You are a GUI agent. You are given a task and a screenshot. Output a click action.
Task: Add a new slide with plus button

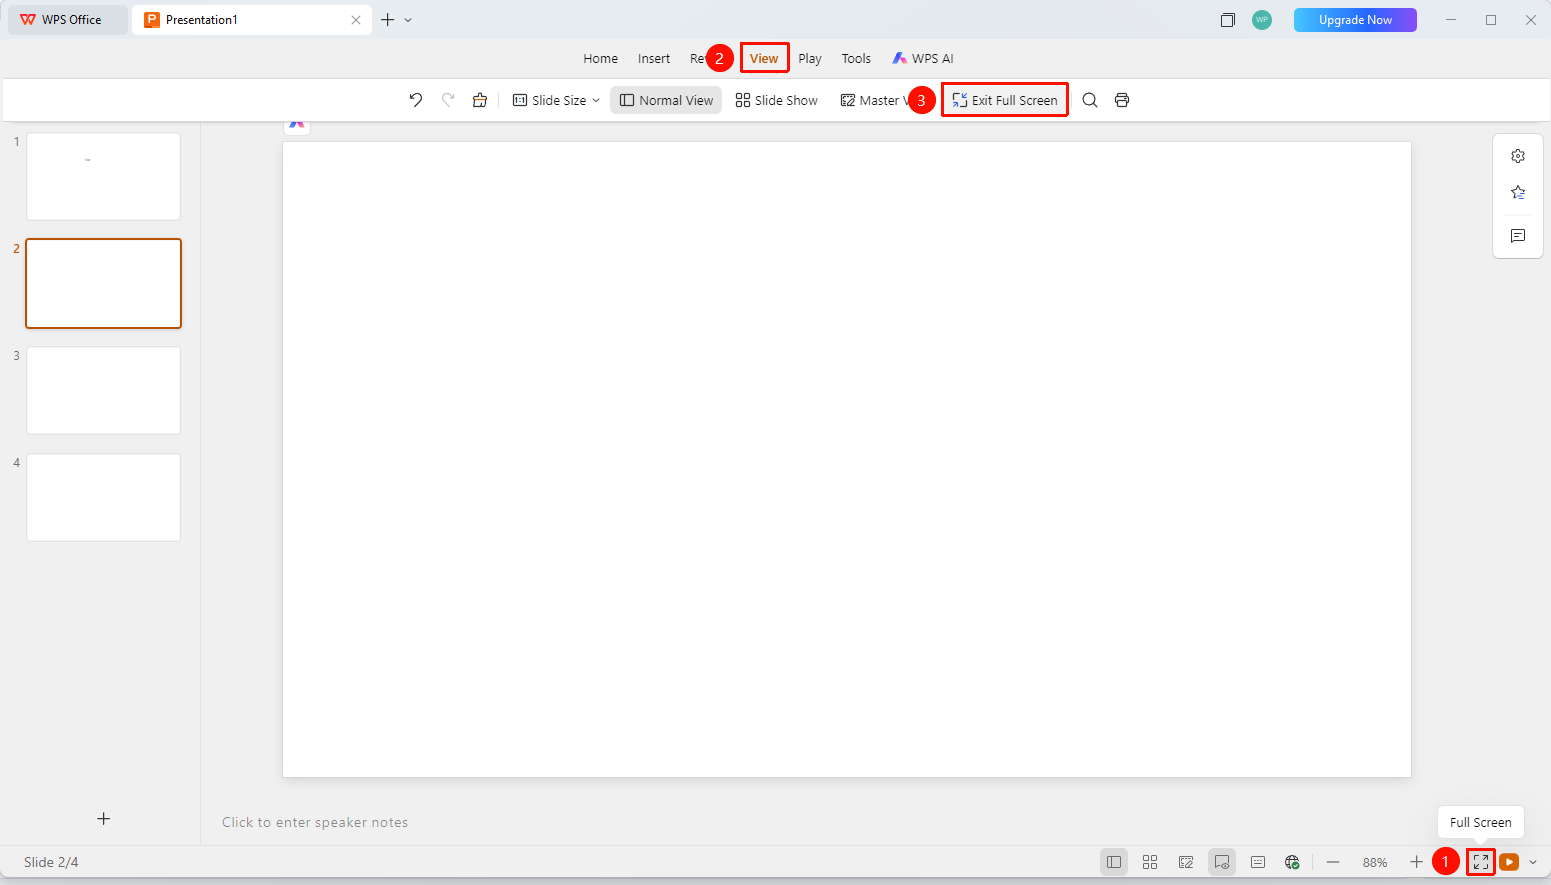click(x=103, y=819)
